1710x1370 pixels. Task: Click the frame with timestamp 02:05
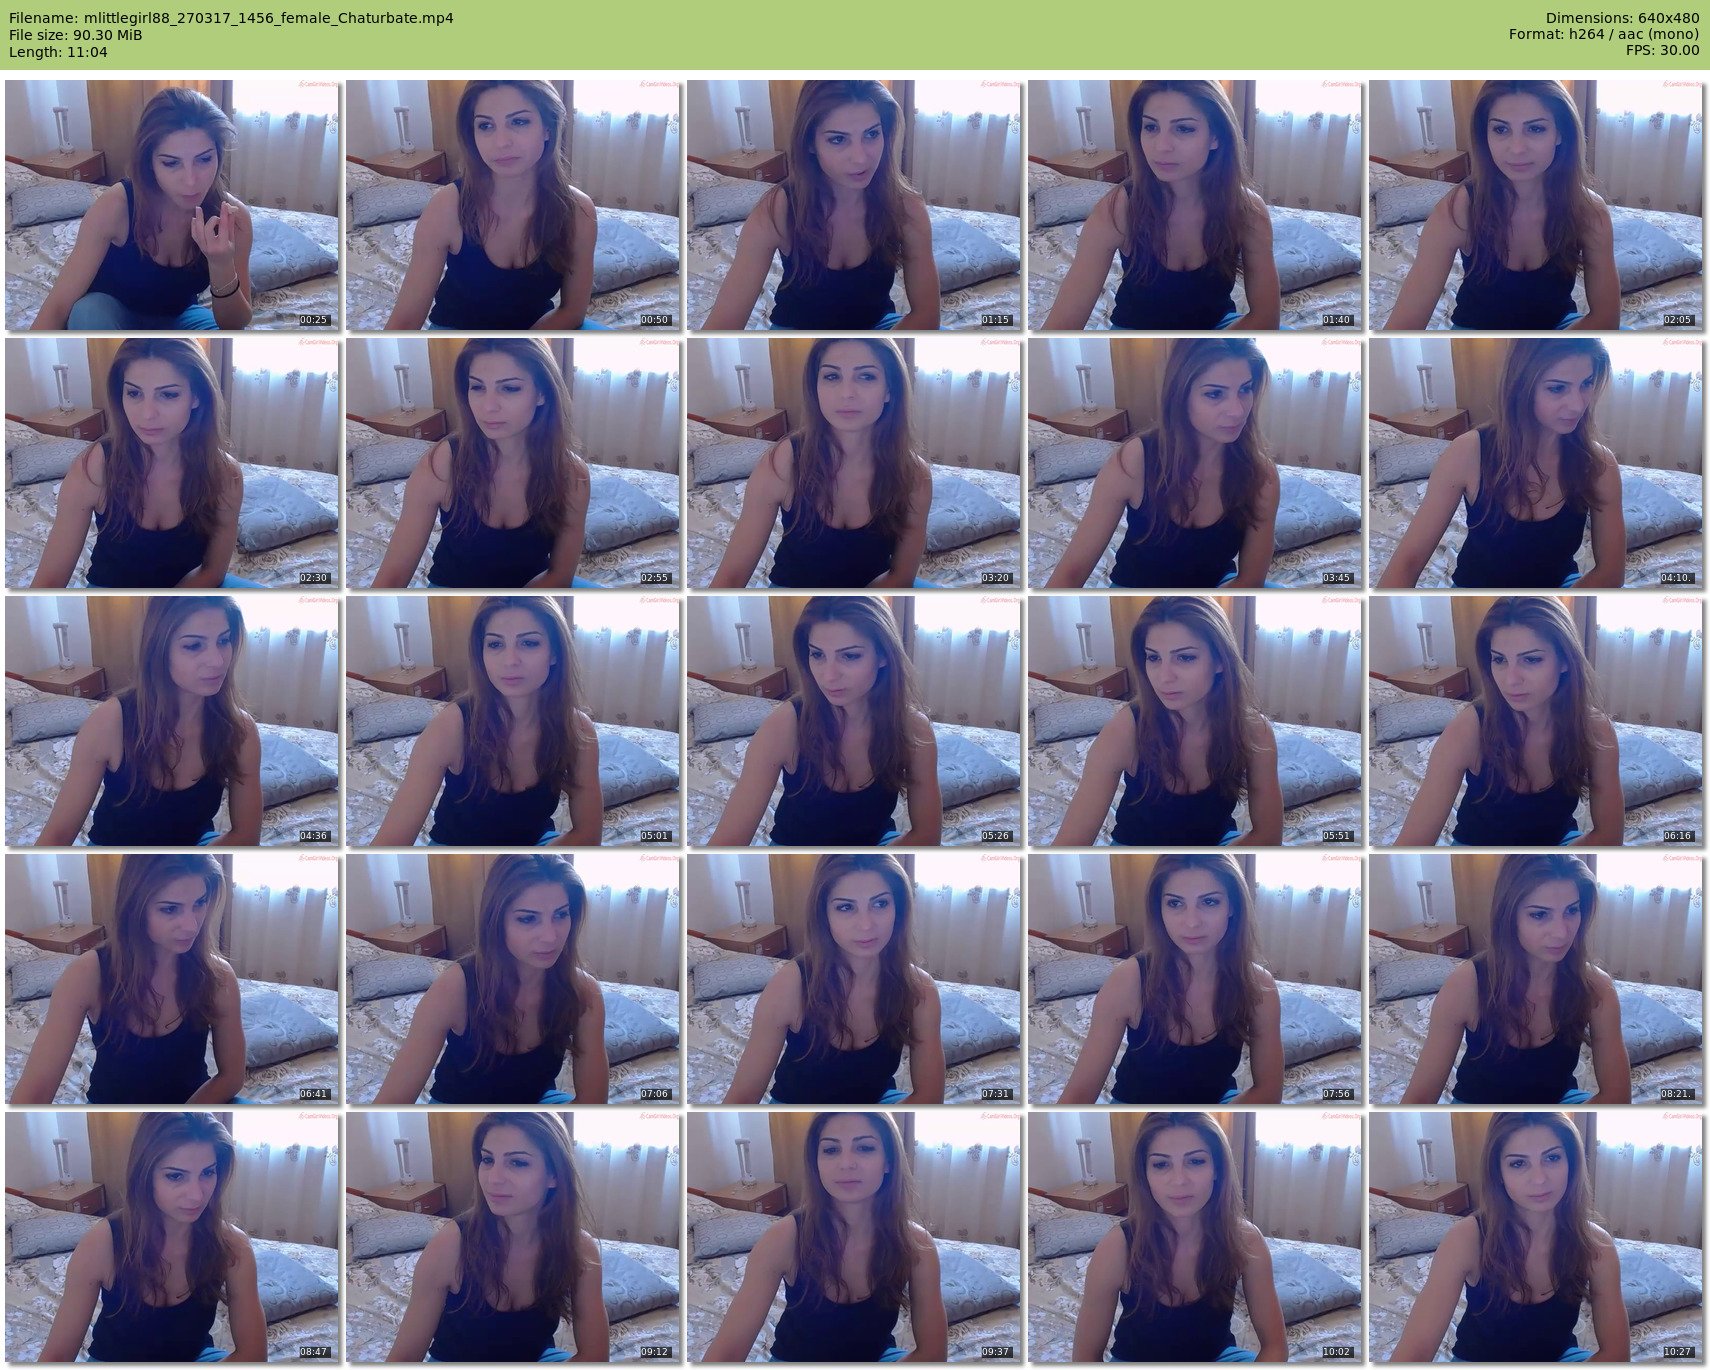pos(1535,205)
